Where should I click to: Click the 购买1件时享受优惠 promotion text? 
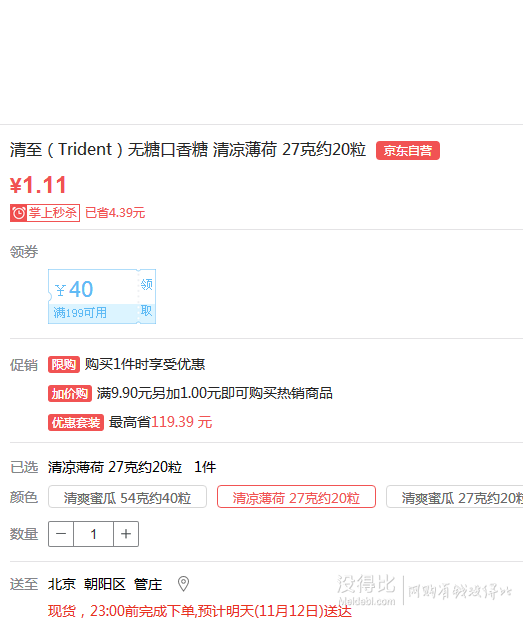tap(145, 364)
